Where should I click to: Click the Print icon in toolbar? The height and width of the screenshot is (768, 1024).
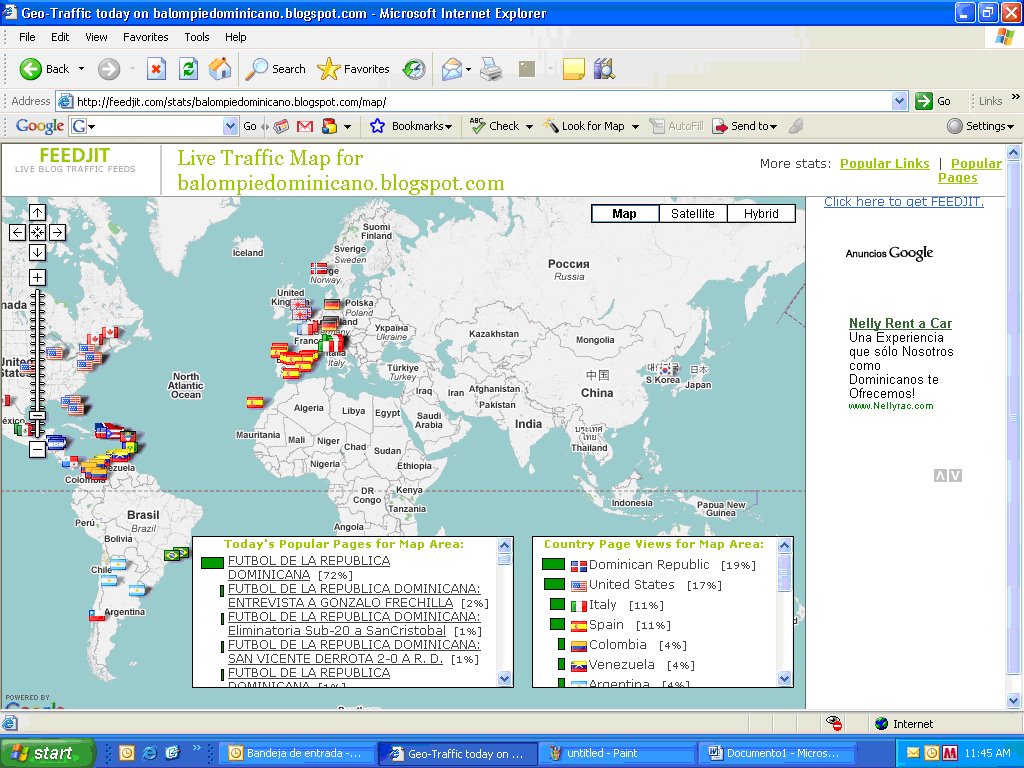tap(490, 69)
